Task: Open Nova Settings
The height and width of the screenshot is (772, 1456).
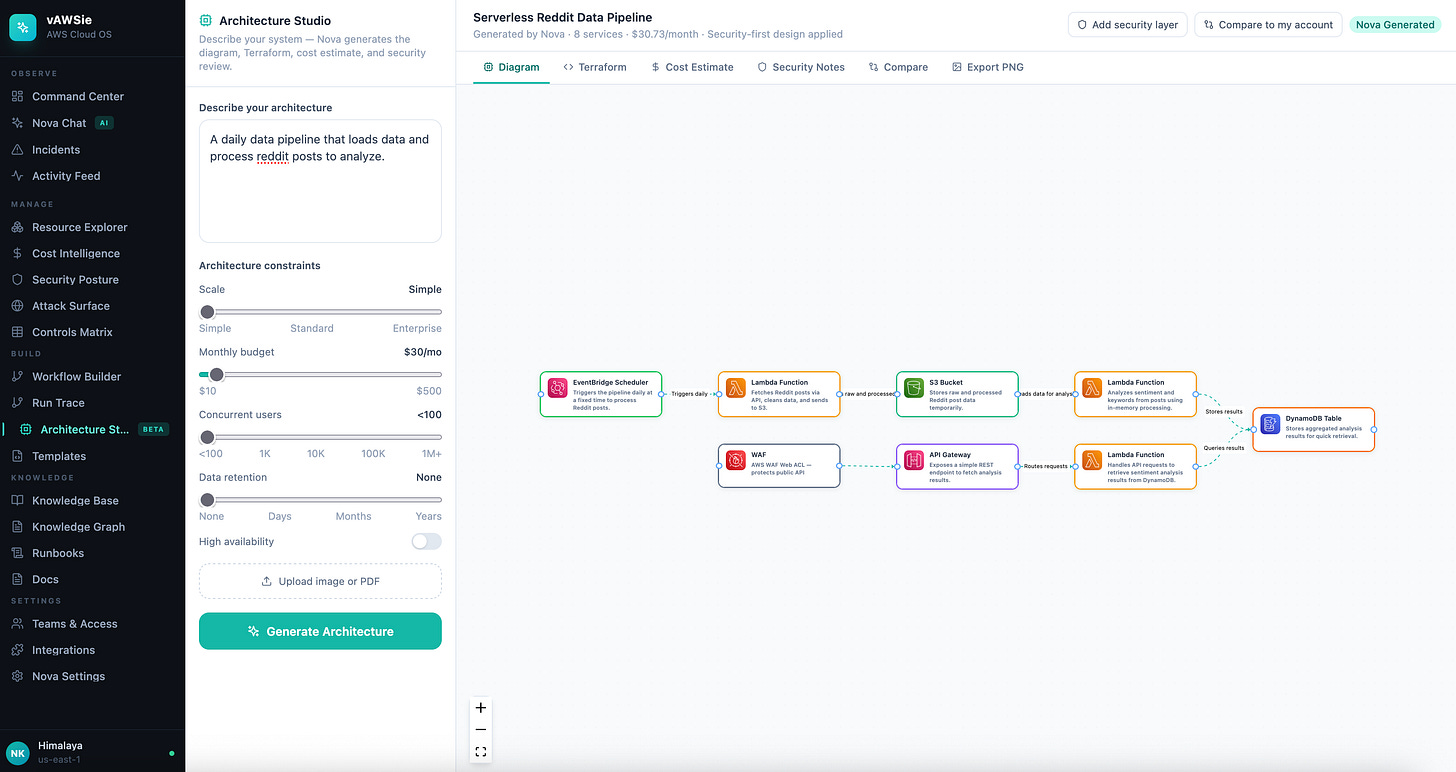Action: 68,676
